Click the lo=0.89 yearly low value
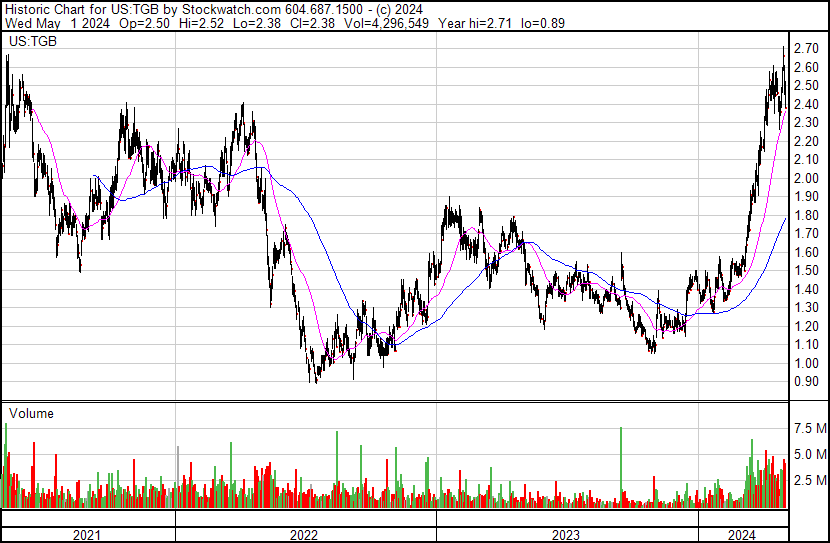Viewport: 830px width, 543px height. click(x=543, y=23)
